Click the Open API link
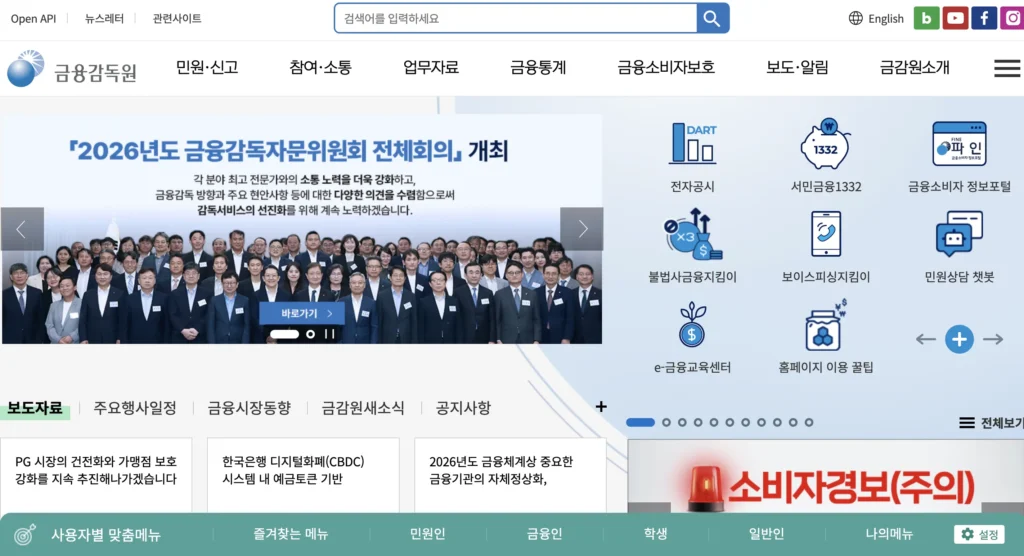 click(x=33, y=19)
